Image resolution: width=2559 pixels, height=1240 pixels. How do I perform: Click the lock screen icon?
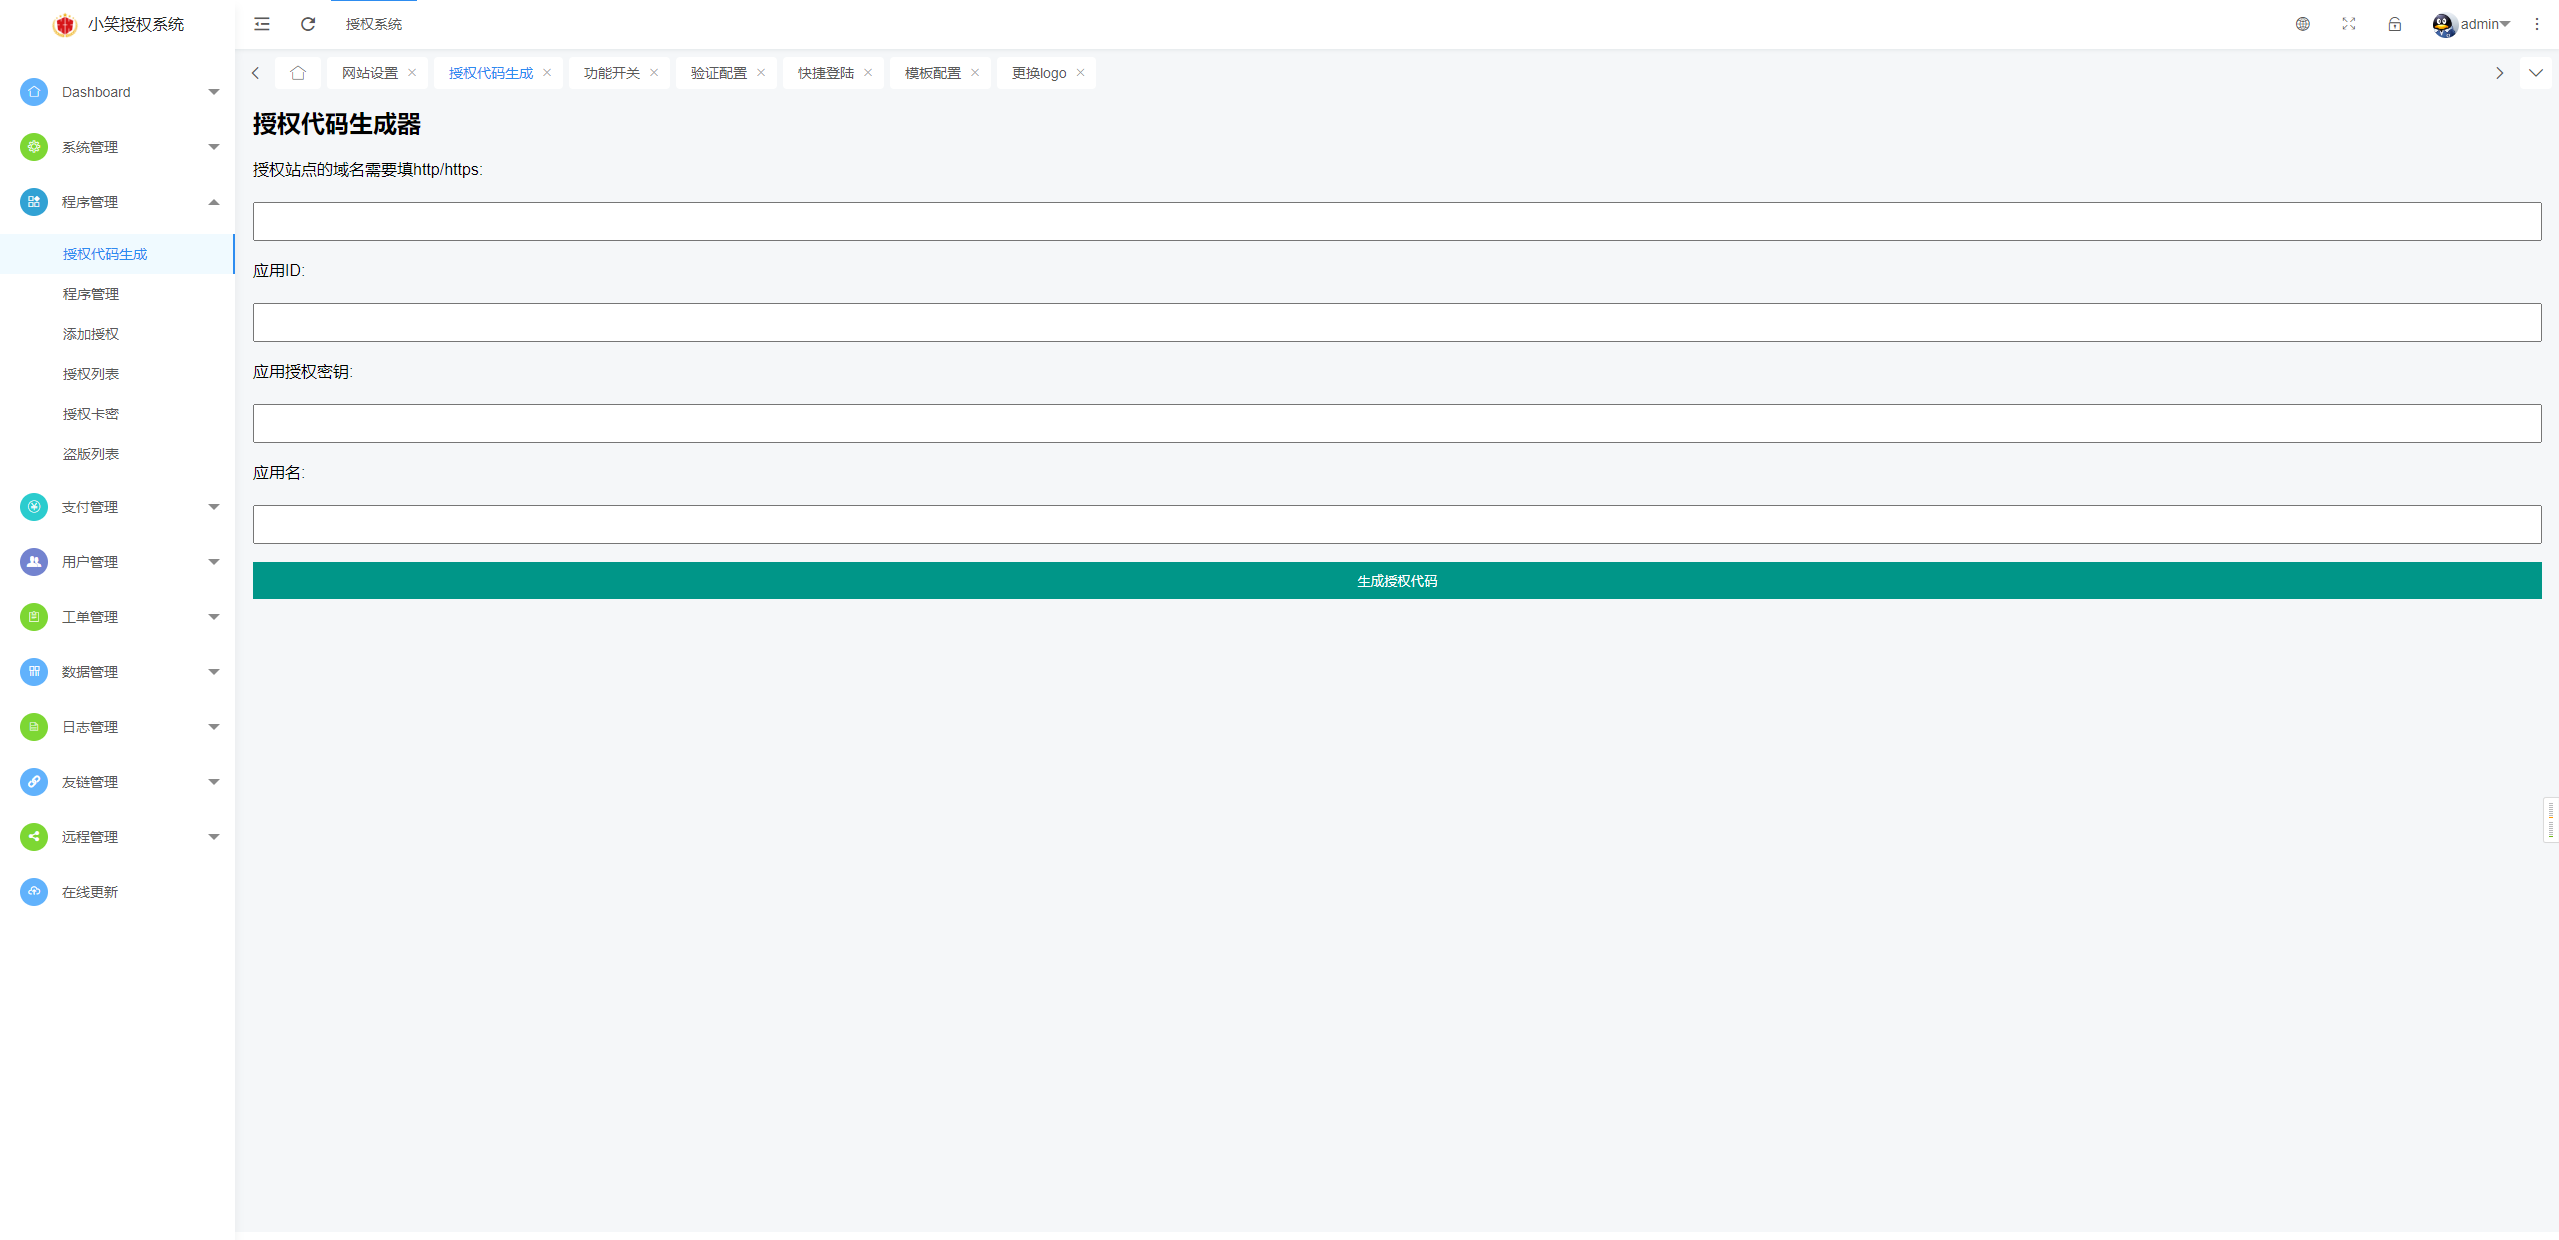click(x=2394, y=24)
